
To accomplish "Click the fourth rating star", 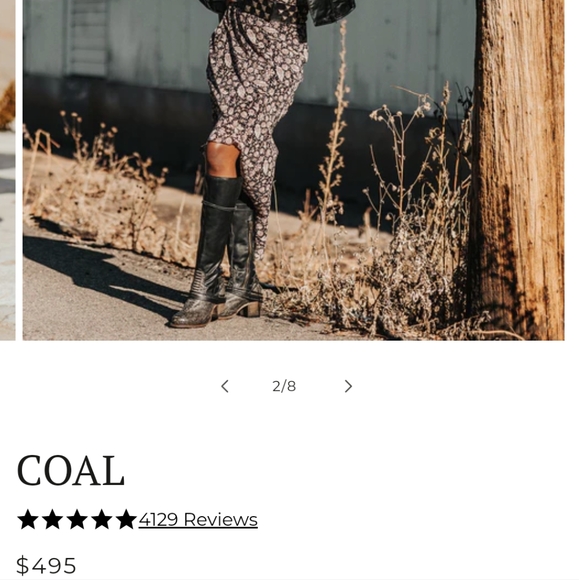I will click(x=102, y=519).
